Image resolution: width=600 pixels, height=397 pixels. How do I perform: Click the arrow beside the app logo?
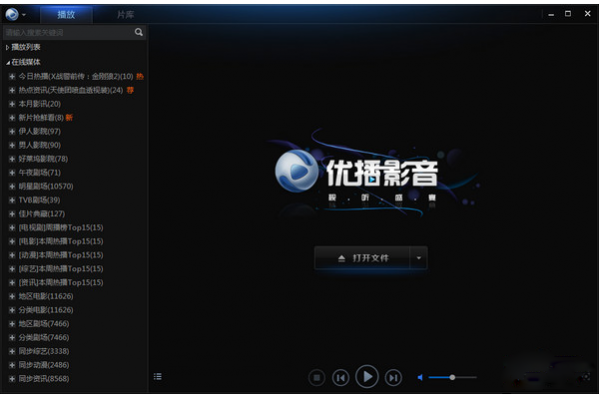[x=24, y=15]
